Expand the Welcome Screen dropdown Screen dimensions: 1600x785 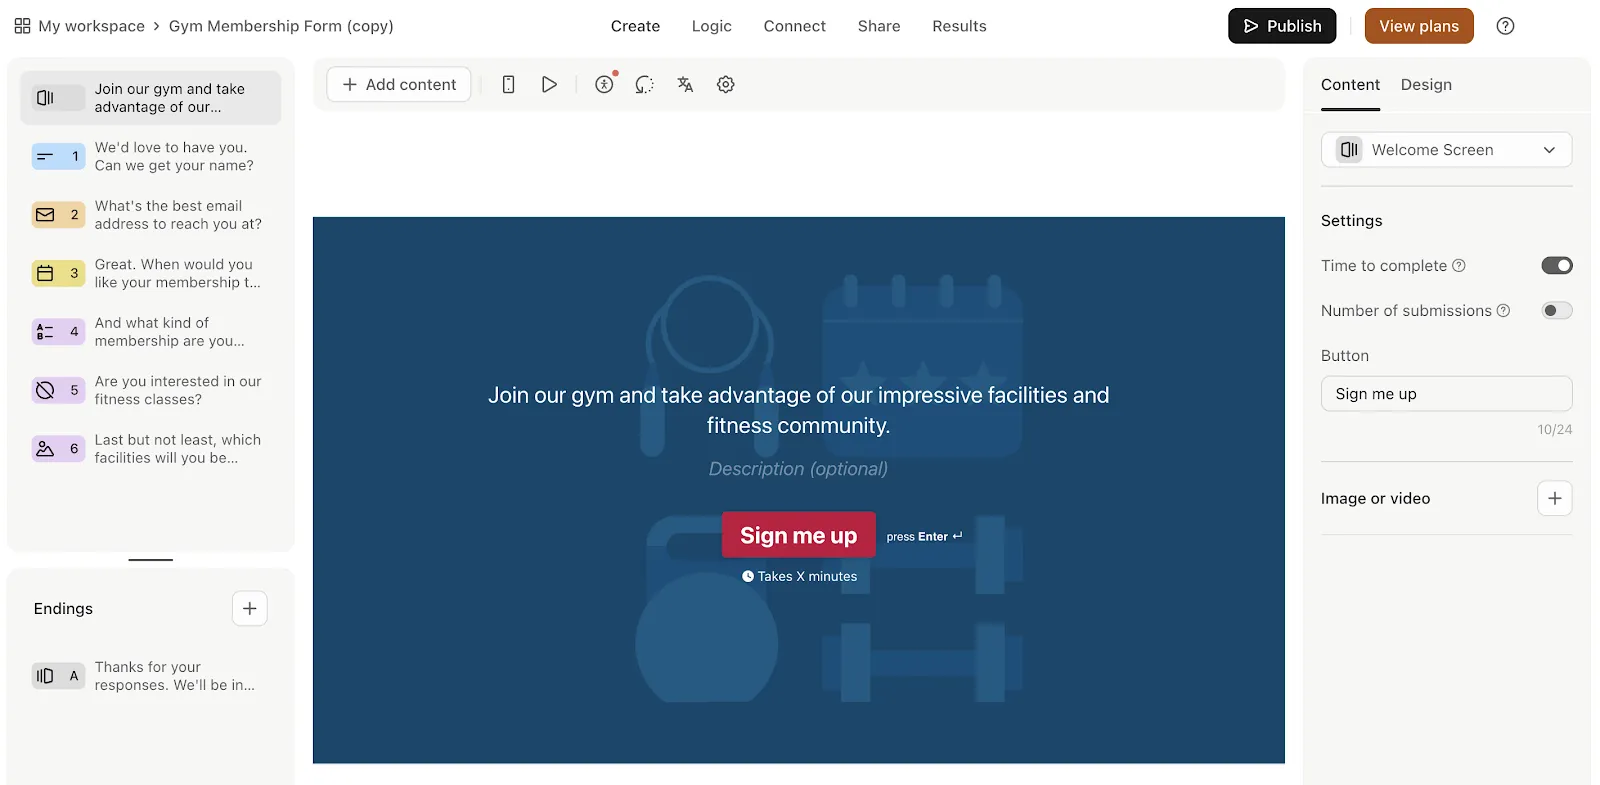pyautogui.click(x=1446, y=150)
